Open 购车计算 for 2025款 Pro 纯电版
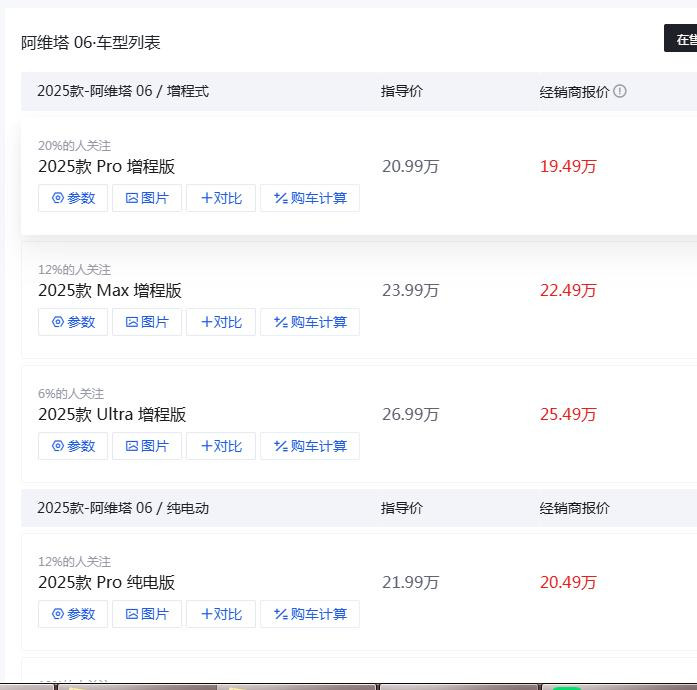697x690 pixels. (310, 614)
